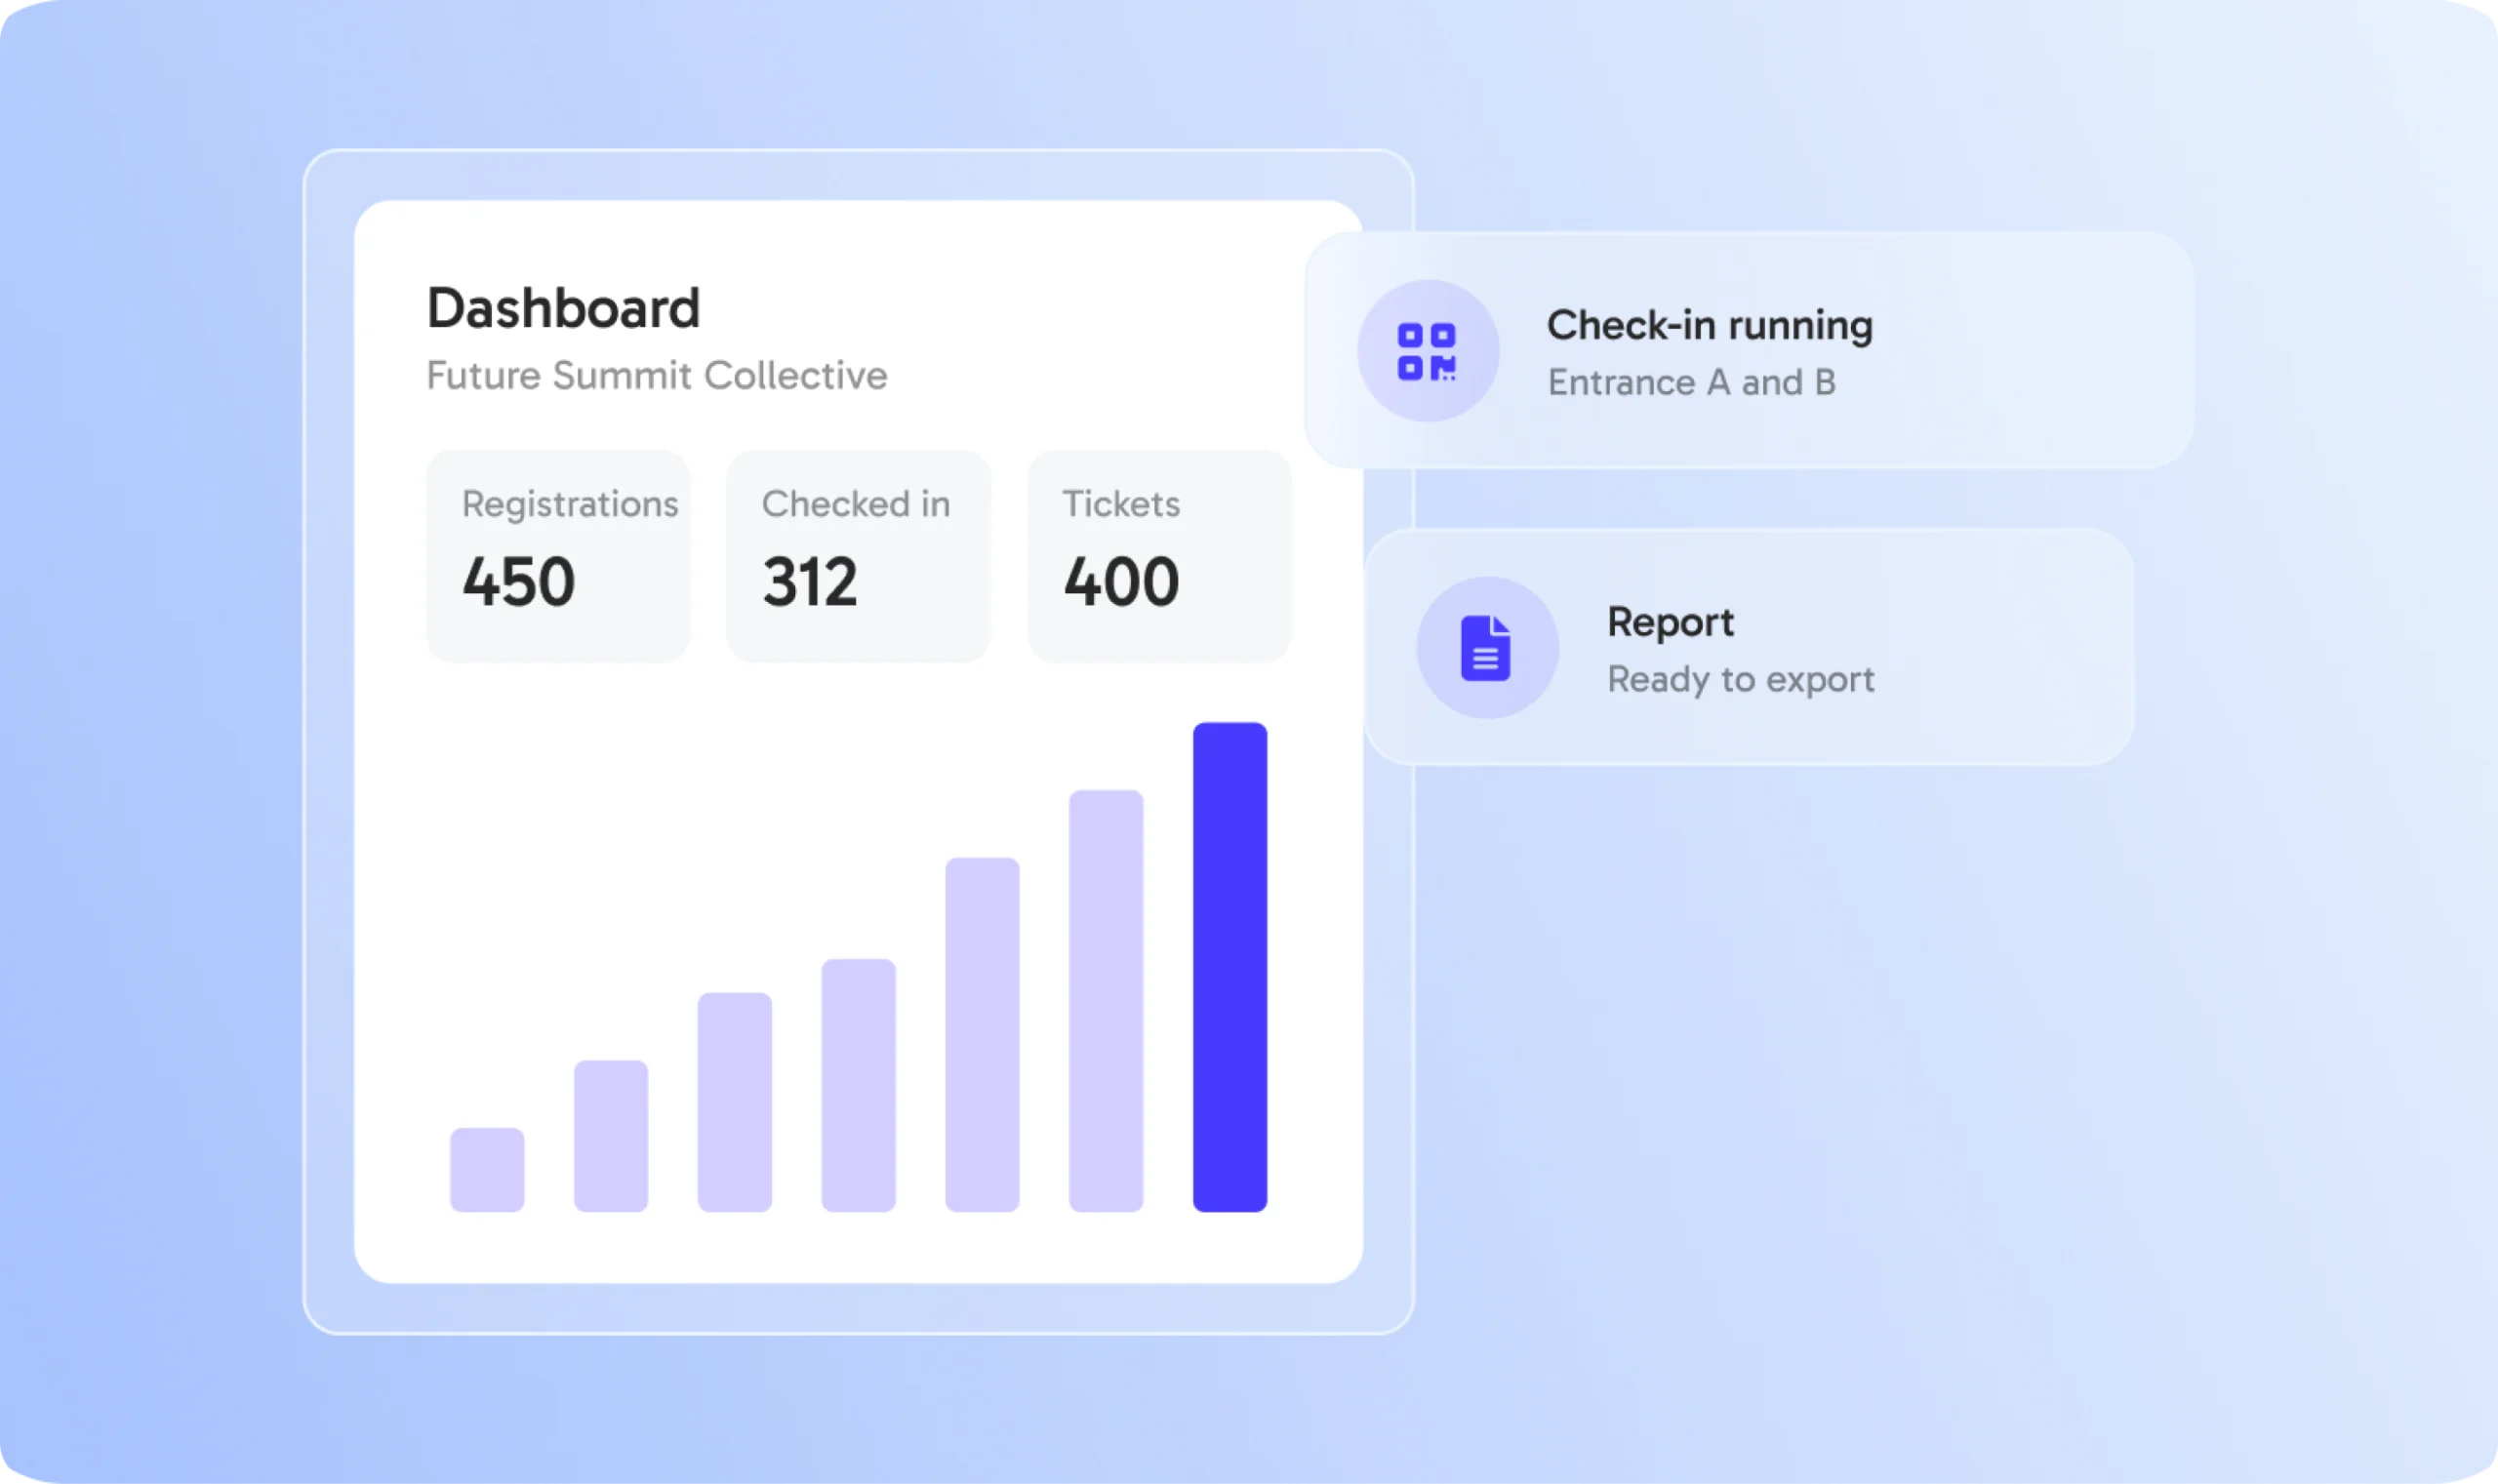Select the Tickets 400 stat card
Screen dimensions: 2498x1484
tap(1159, 556)
